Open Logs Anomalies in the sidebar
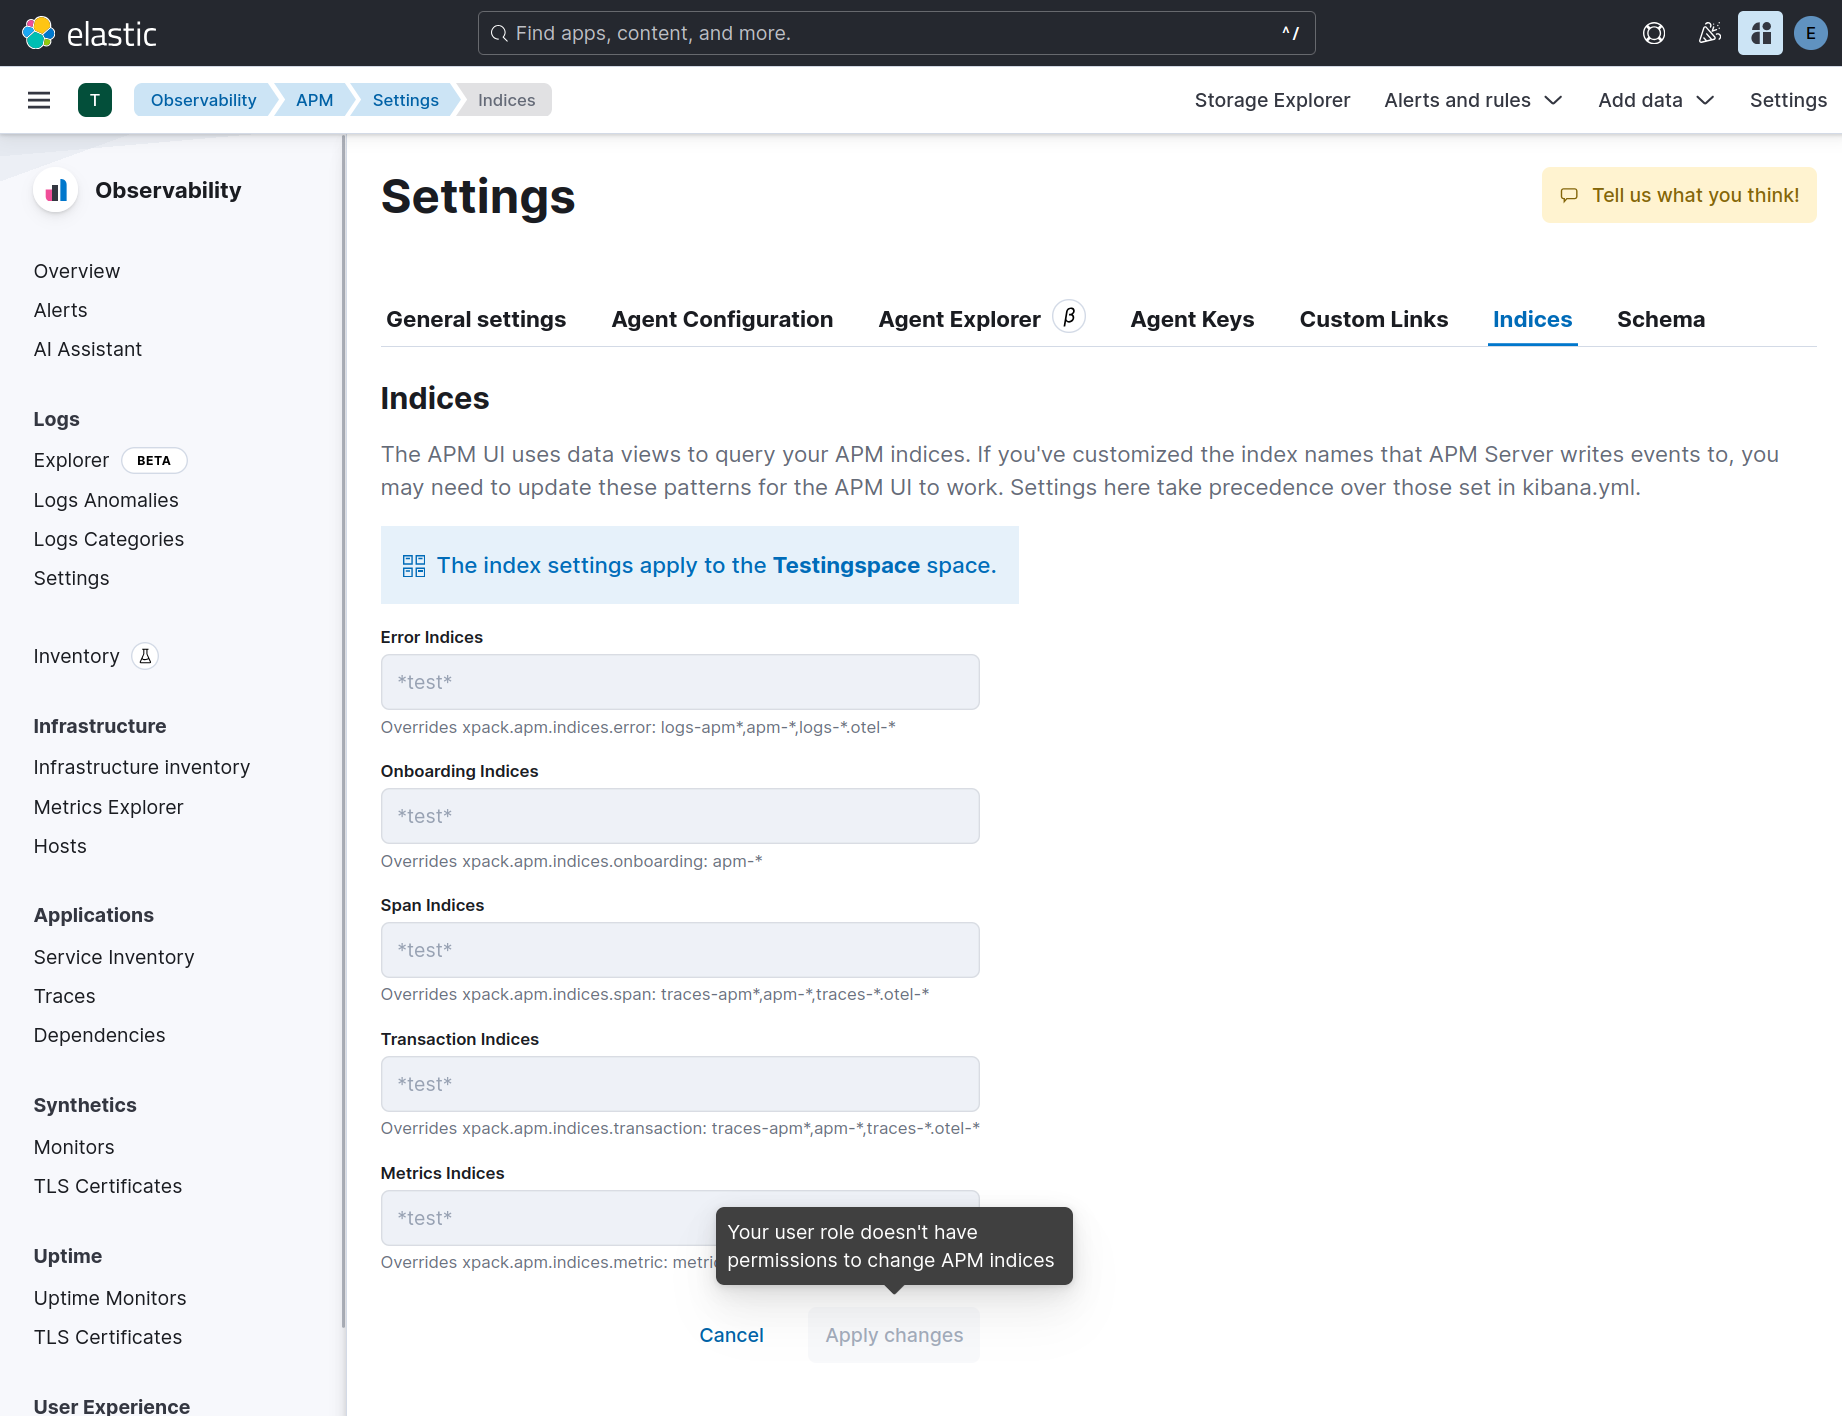Screen dimensions: 1842x1416 (106, 500)
